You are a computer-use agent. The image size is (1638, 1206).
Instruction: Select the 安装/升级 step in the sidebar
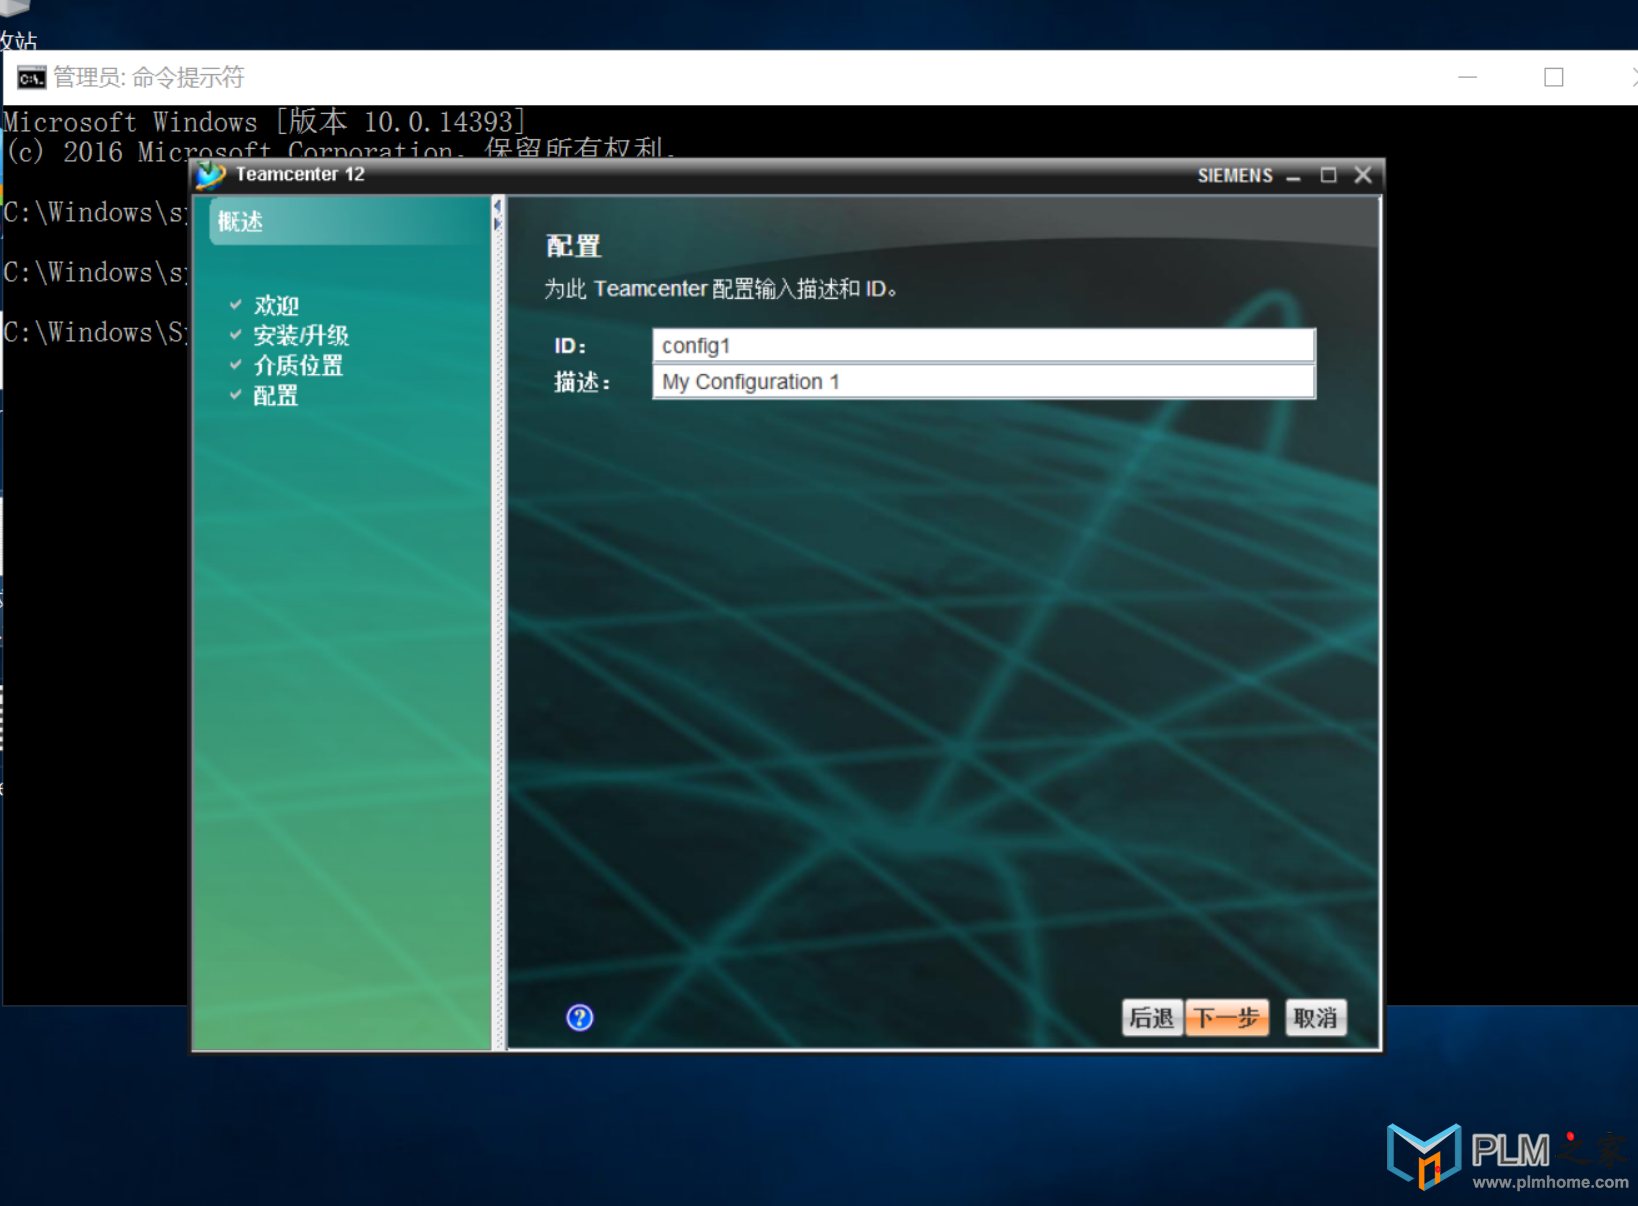[301, 335]
